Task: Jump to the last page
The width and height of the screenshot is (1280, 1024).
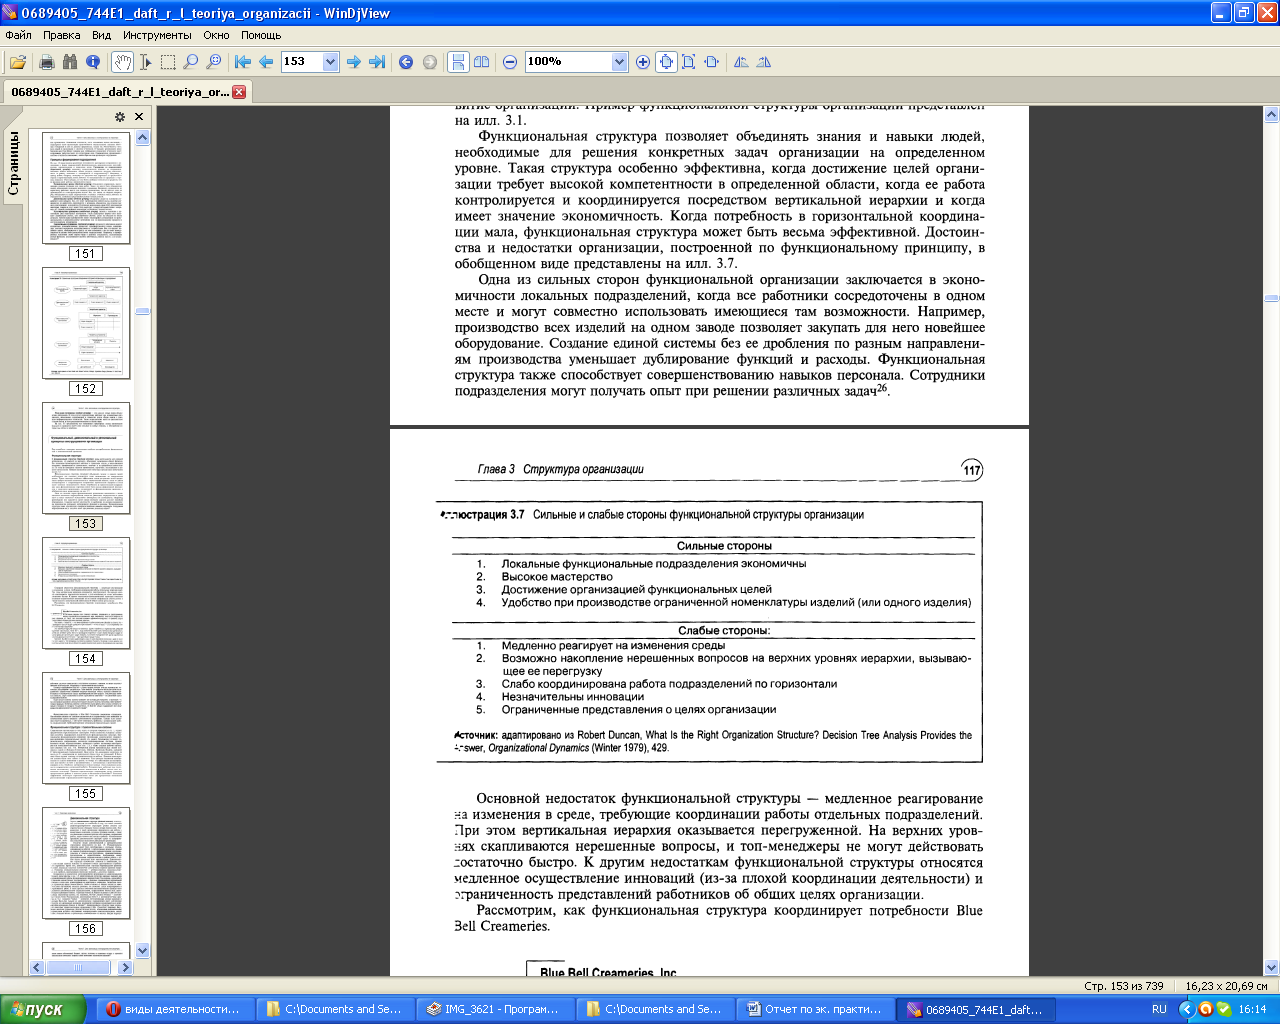Action: coord(377,62)
